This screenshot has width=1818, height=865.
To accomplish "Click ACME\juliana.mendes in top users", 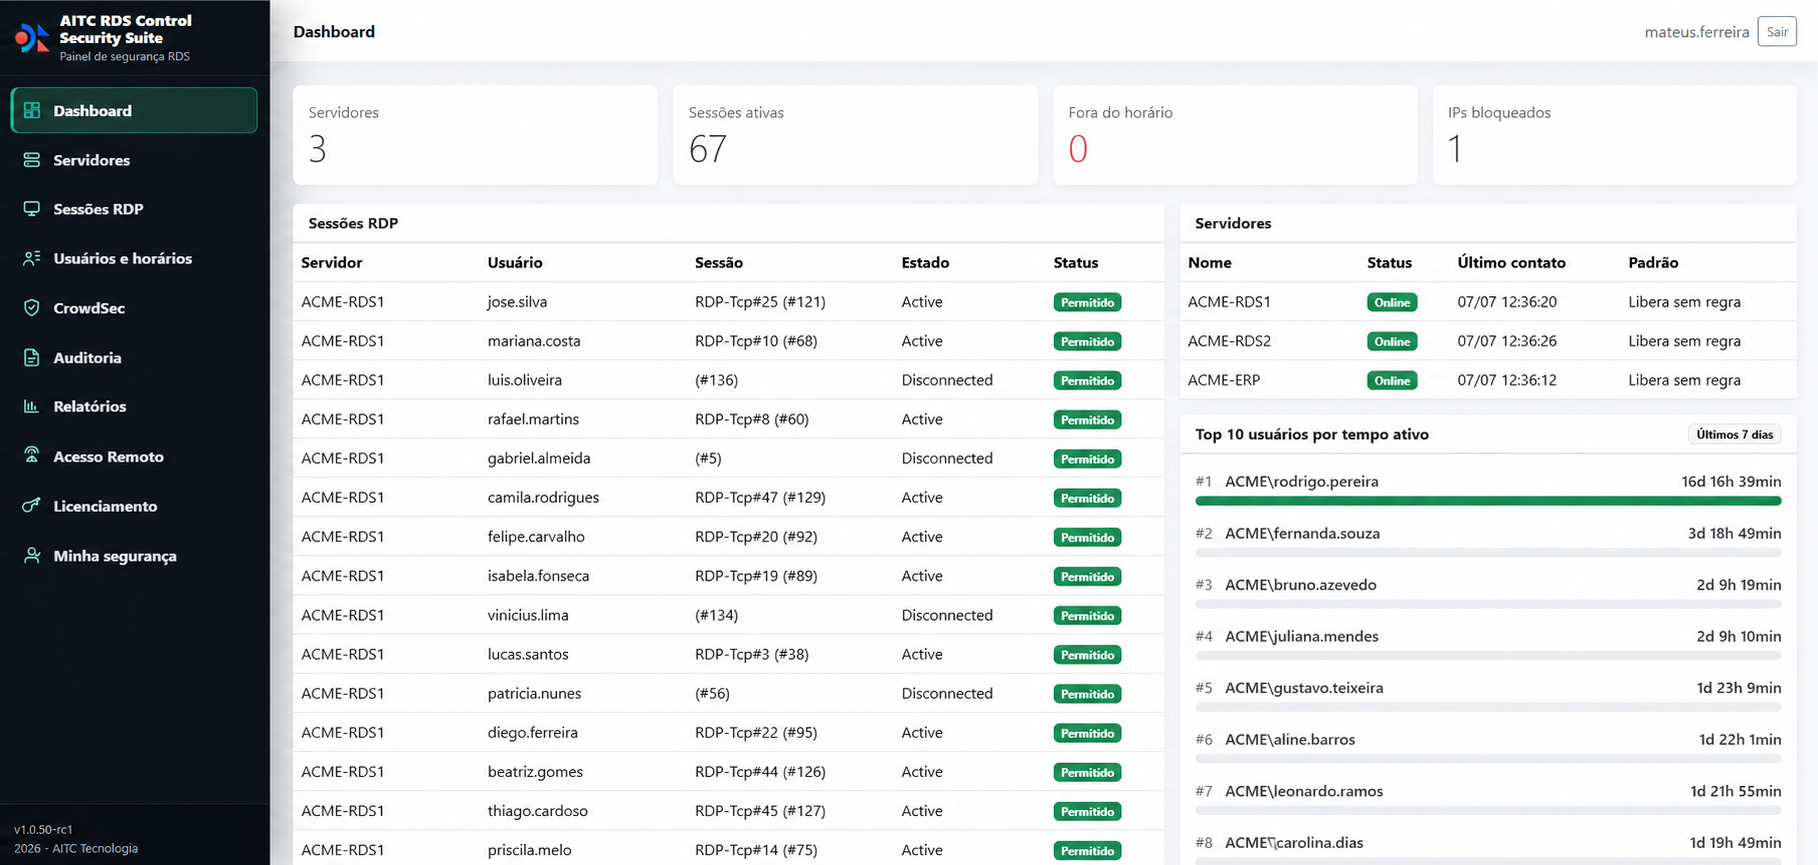I will 1301,636.
